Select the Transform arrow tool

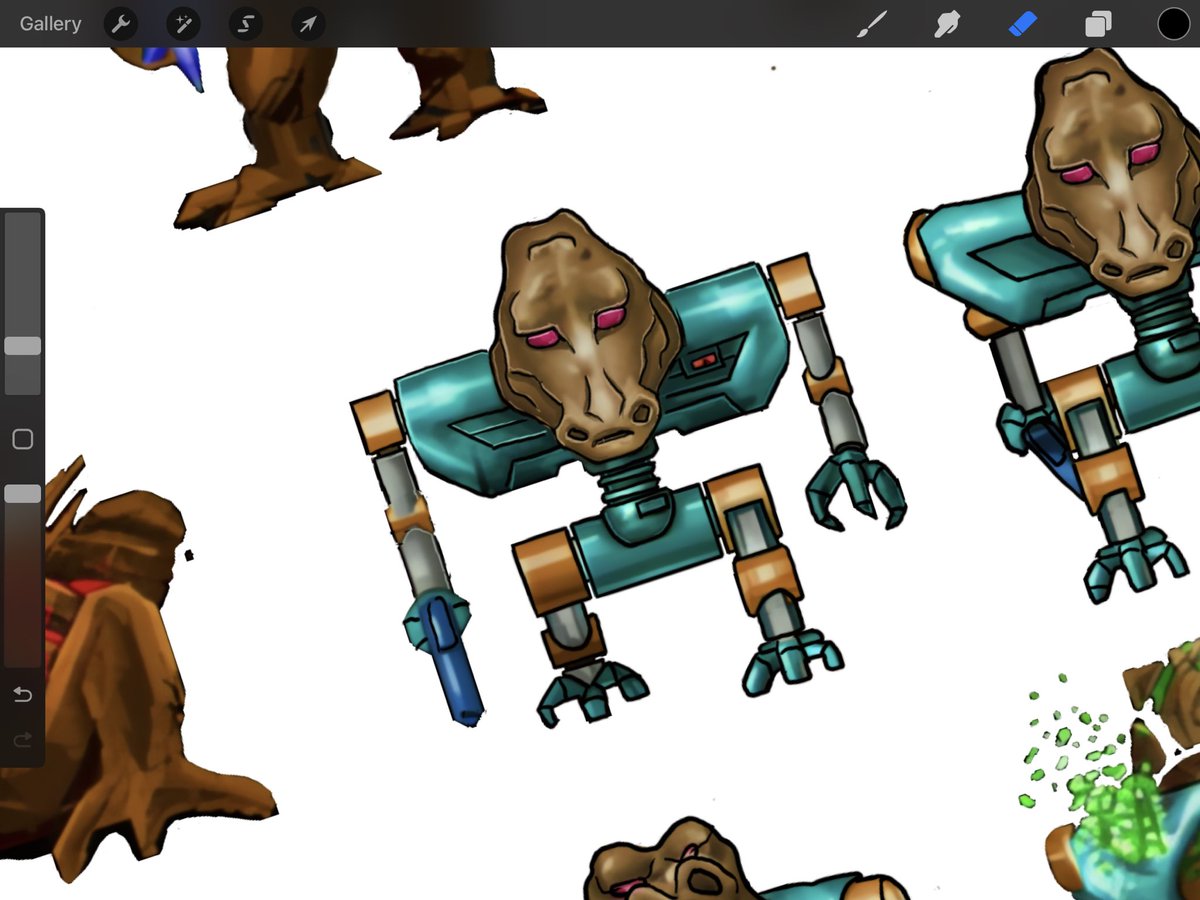(307, 23)
